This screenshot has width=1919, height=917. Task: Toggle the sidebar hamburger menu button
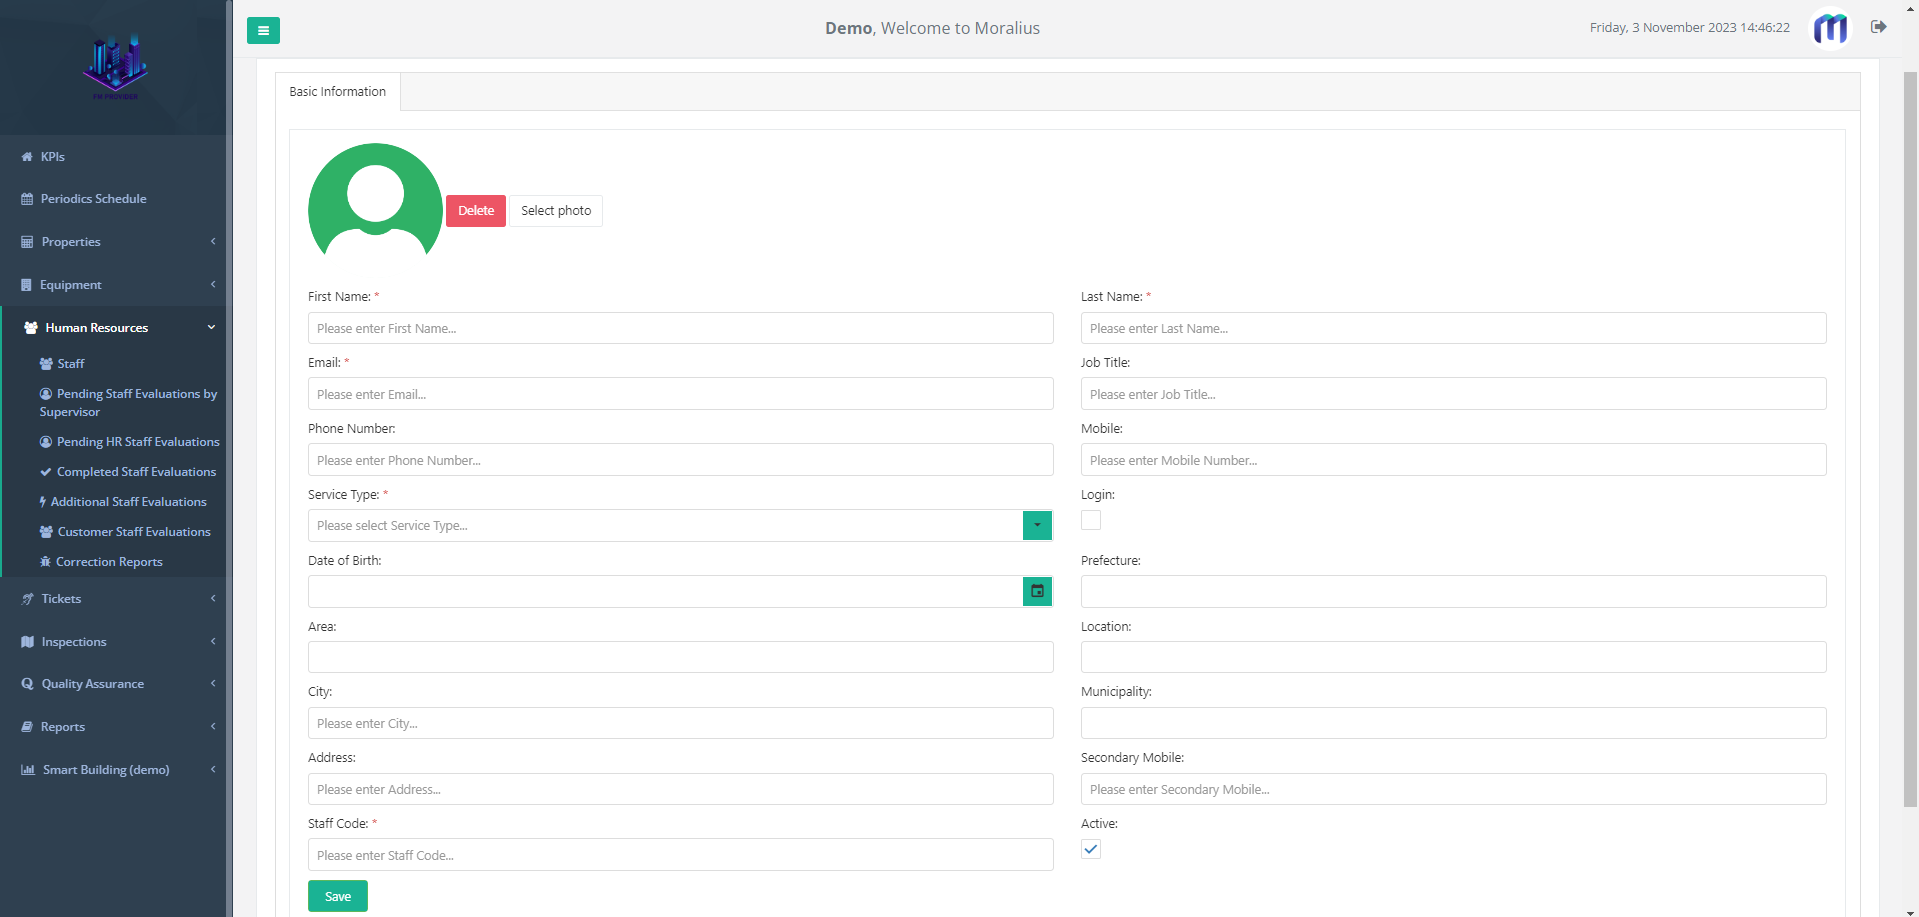tap(263, 30)
